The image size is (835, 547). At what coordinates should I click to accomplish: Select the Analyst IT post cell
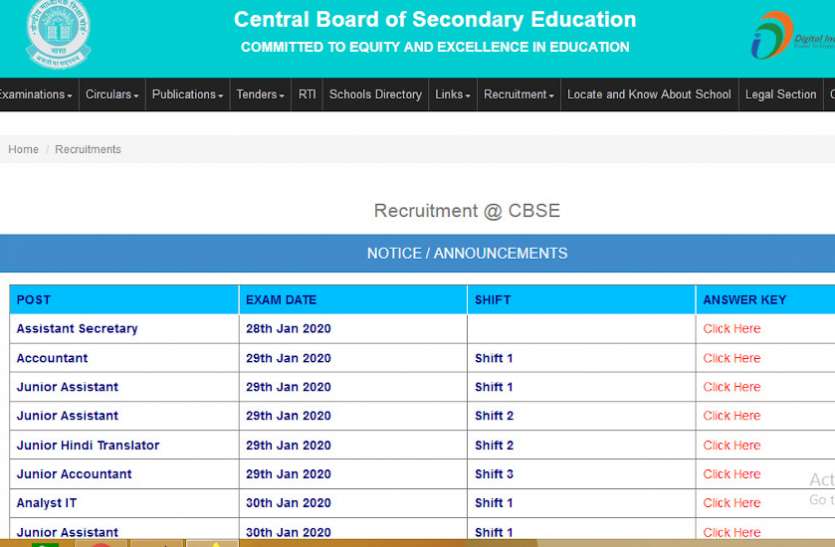[124, 503]
